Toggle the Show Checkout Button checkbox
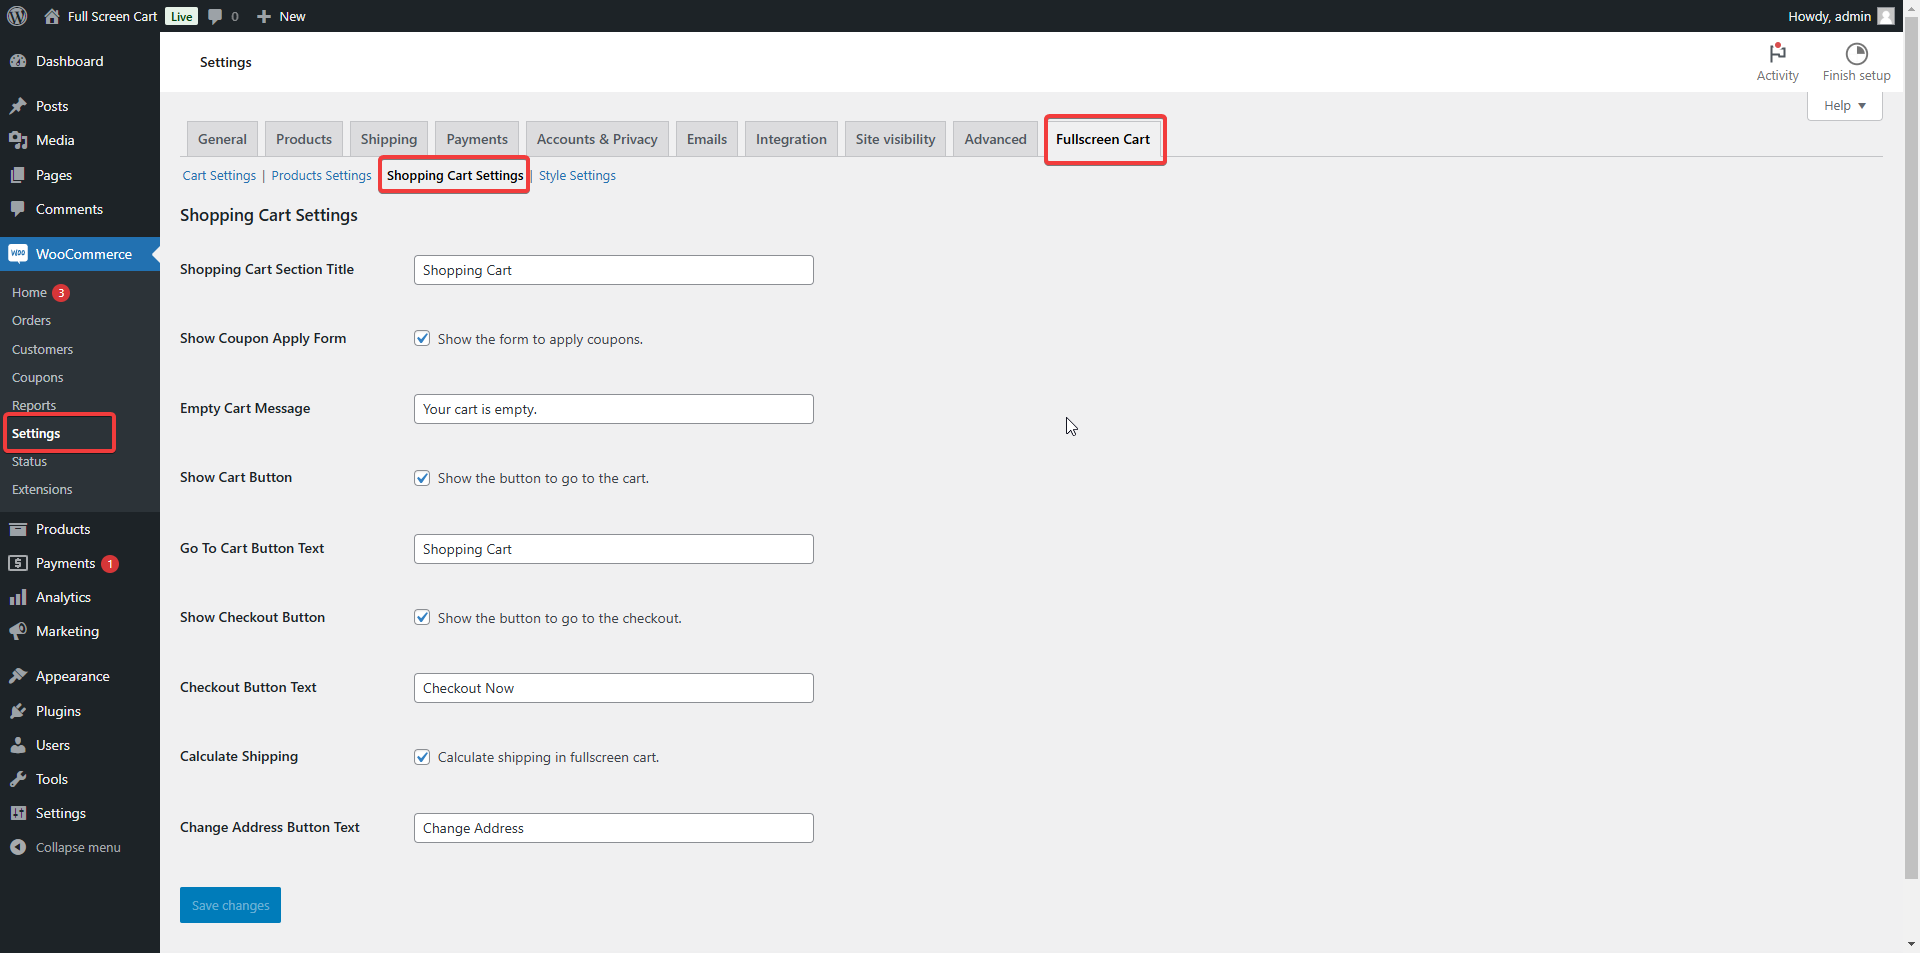 pos(422,618)
